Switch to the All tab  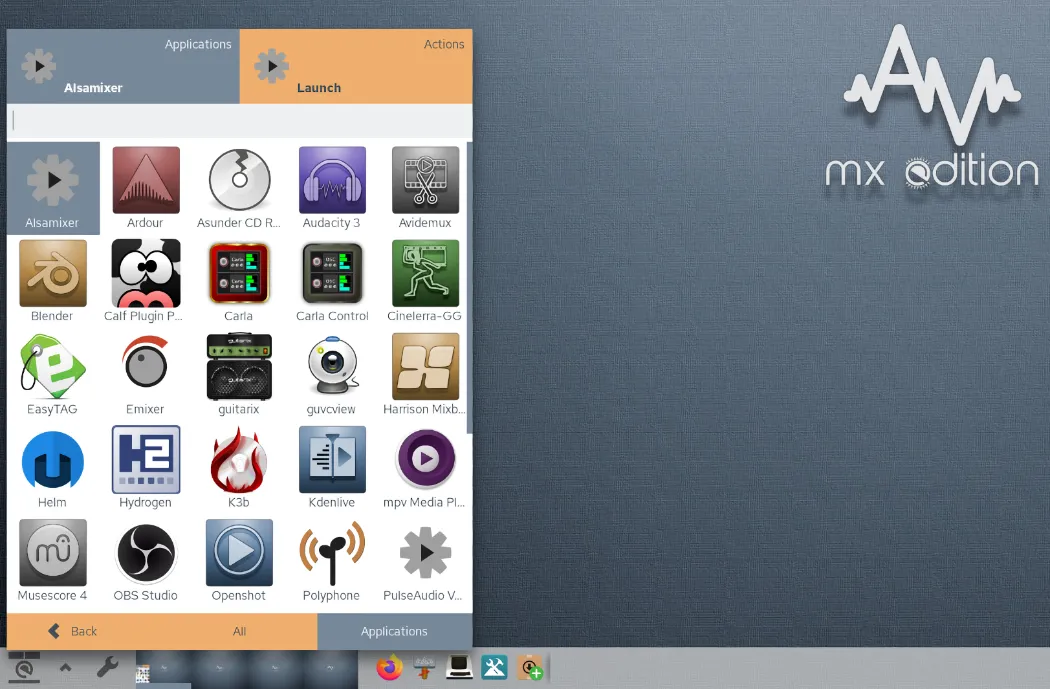click(239, 631)
